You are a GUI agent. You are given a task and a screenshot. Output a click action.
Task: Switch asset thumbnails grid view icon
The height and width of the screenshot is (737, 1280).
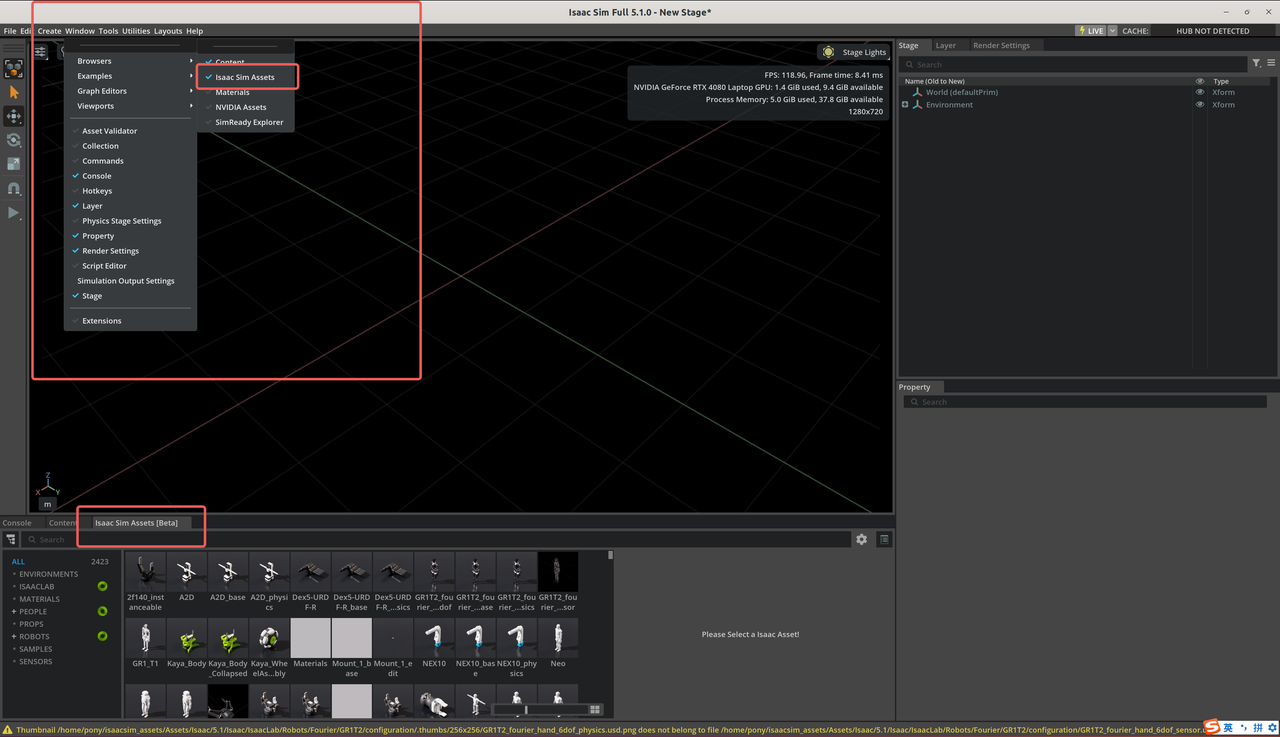(x=595, y=709)
